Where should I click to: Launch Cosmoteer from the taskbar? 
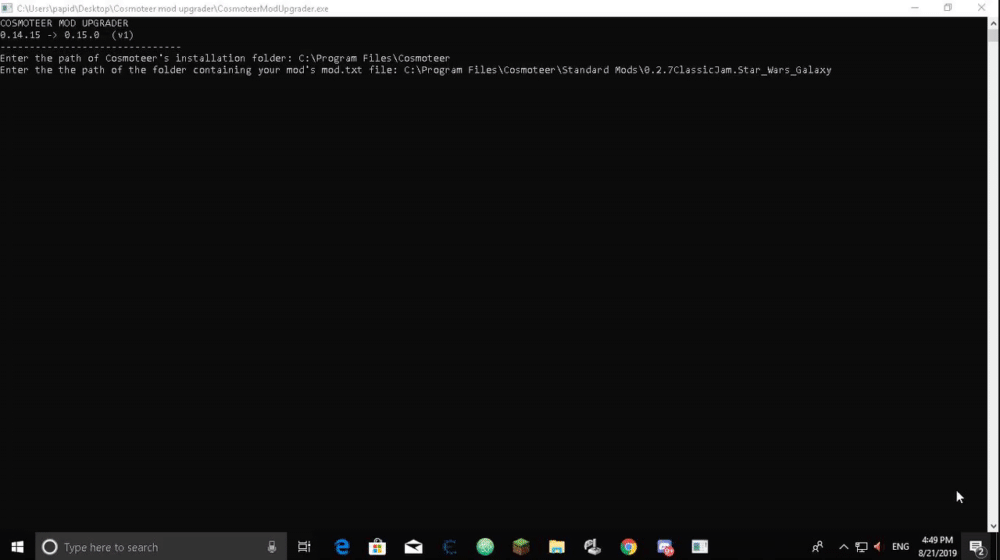point(450,547)
